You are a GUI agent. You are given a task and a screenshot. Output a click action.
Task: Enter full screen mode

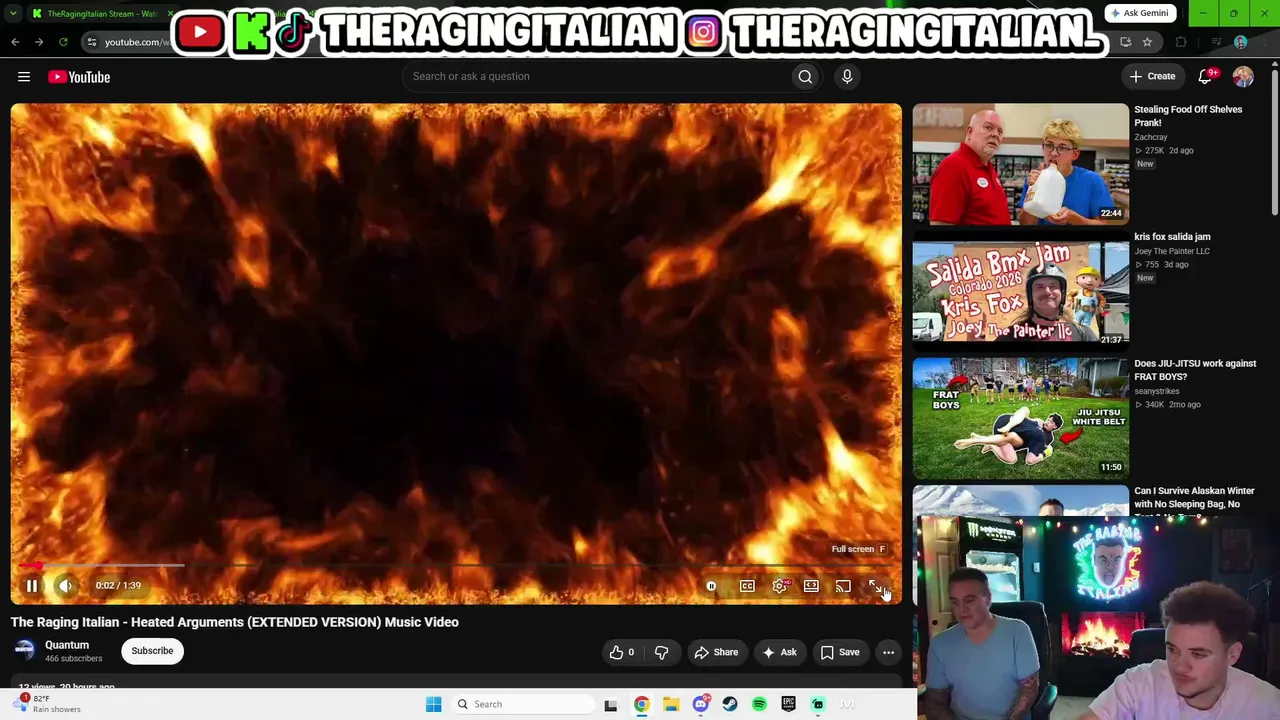[875, 586]
